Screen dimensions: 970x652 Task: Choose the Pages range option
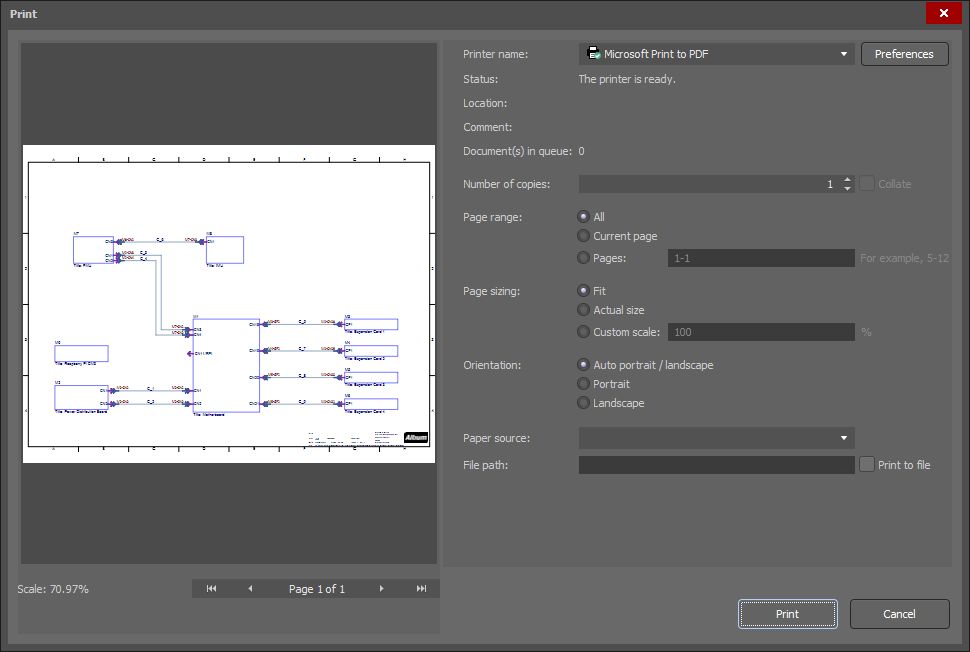(x=583, y=257)
